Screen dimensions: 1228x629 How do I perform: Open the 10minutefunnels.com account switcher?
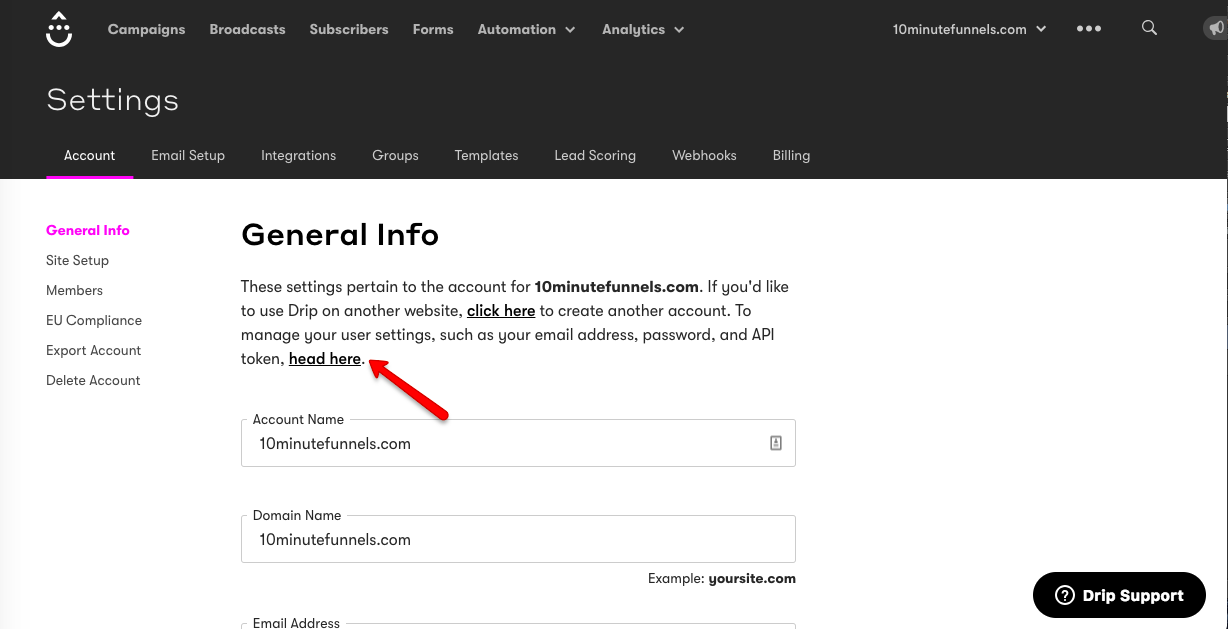(x=970, y=29)
